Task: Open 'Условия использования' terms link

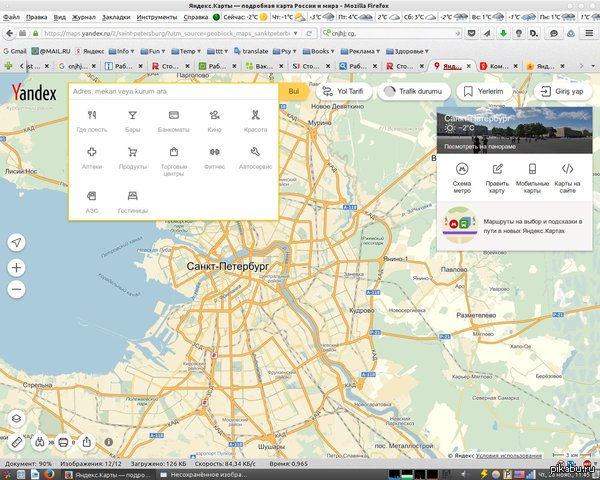Action: coord(509,456)
